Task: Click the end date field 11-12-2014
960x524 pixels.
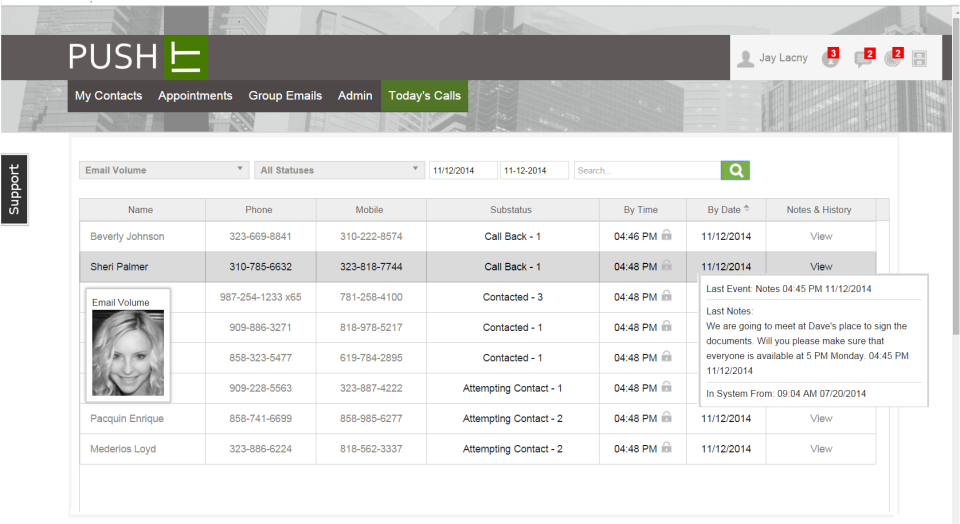Action: 534,170
